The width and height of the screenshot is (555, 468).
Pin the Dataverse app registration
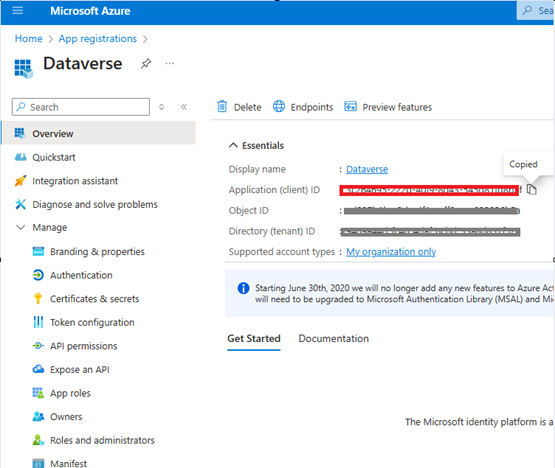tap(146, 64)
